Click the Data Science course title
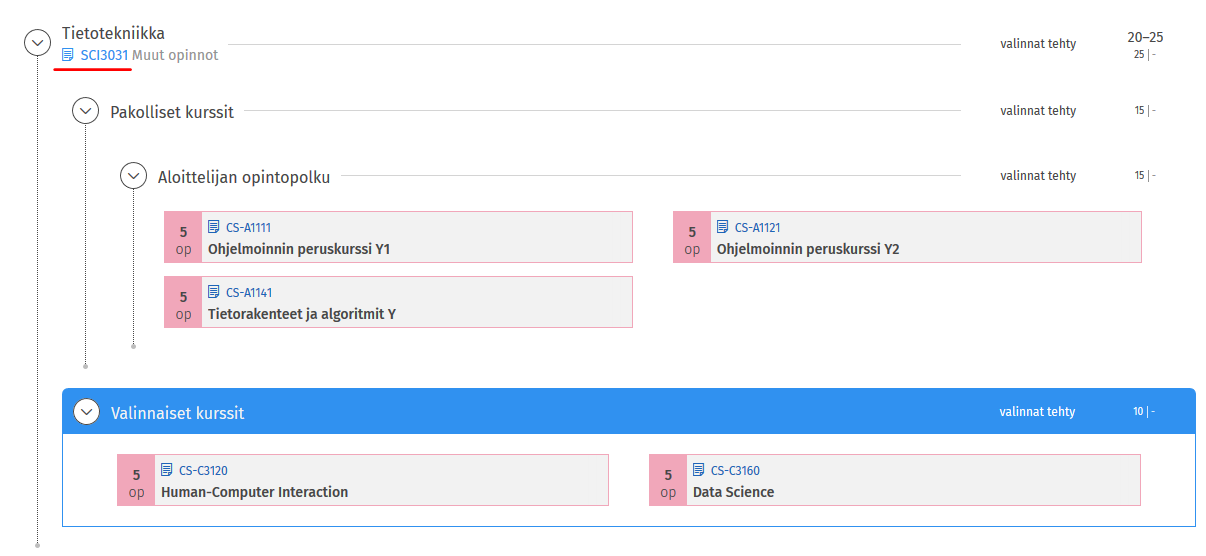1206x556 pixels. pyautogui.click(x=733, y=492)
